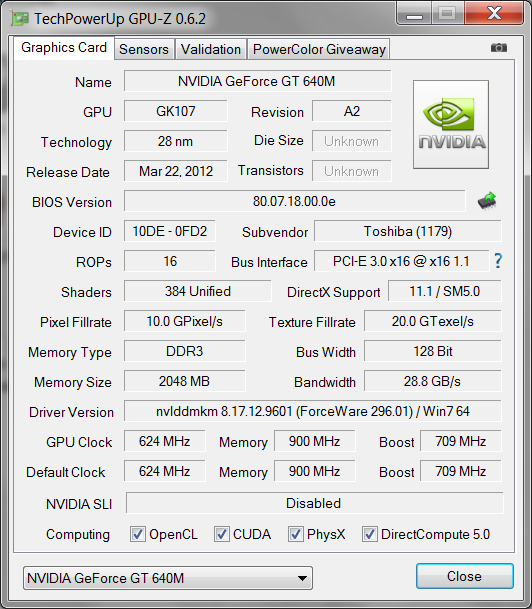The image size is (532, 609).
Task: Toggle the PhysX checkbox
Action: [x=295, y=534]
